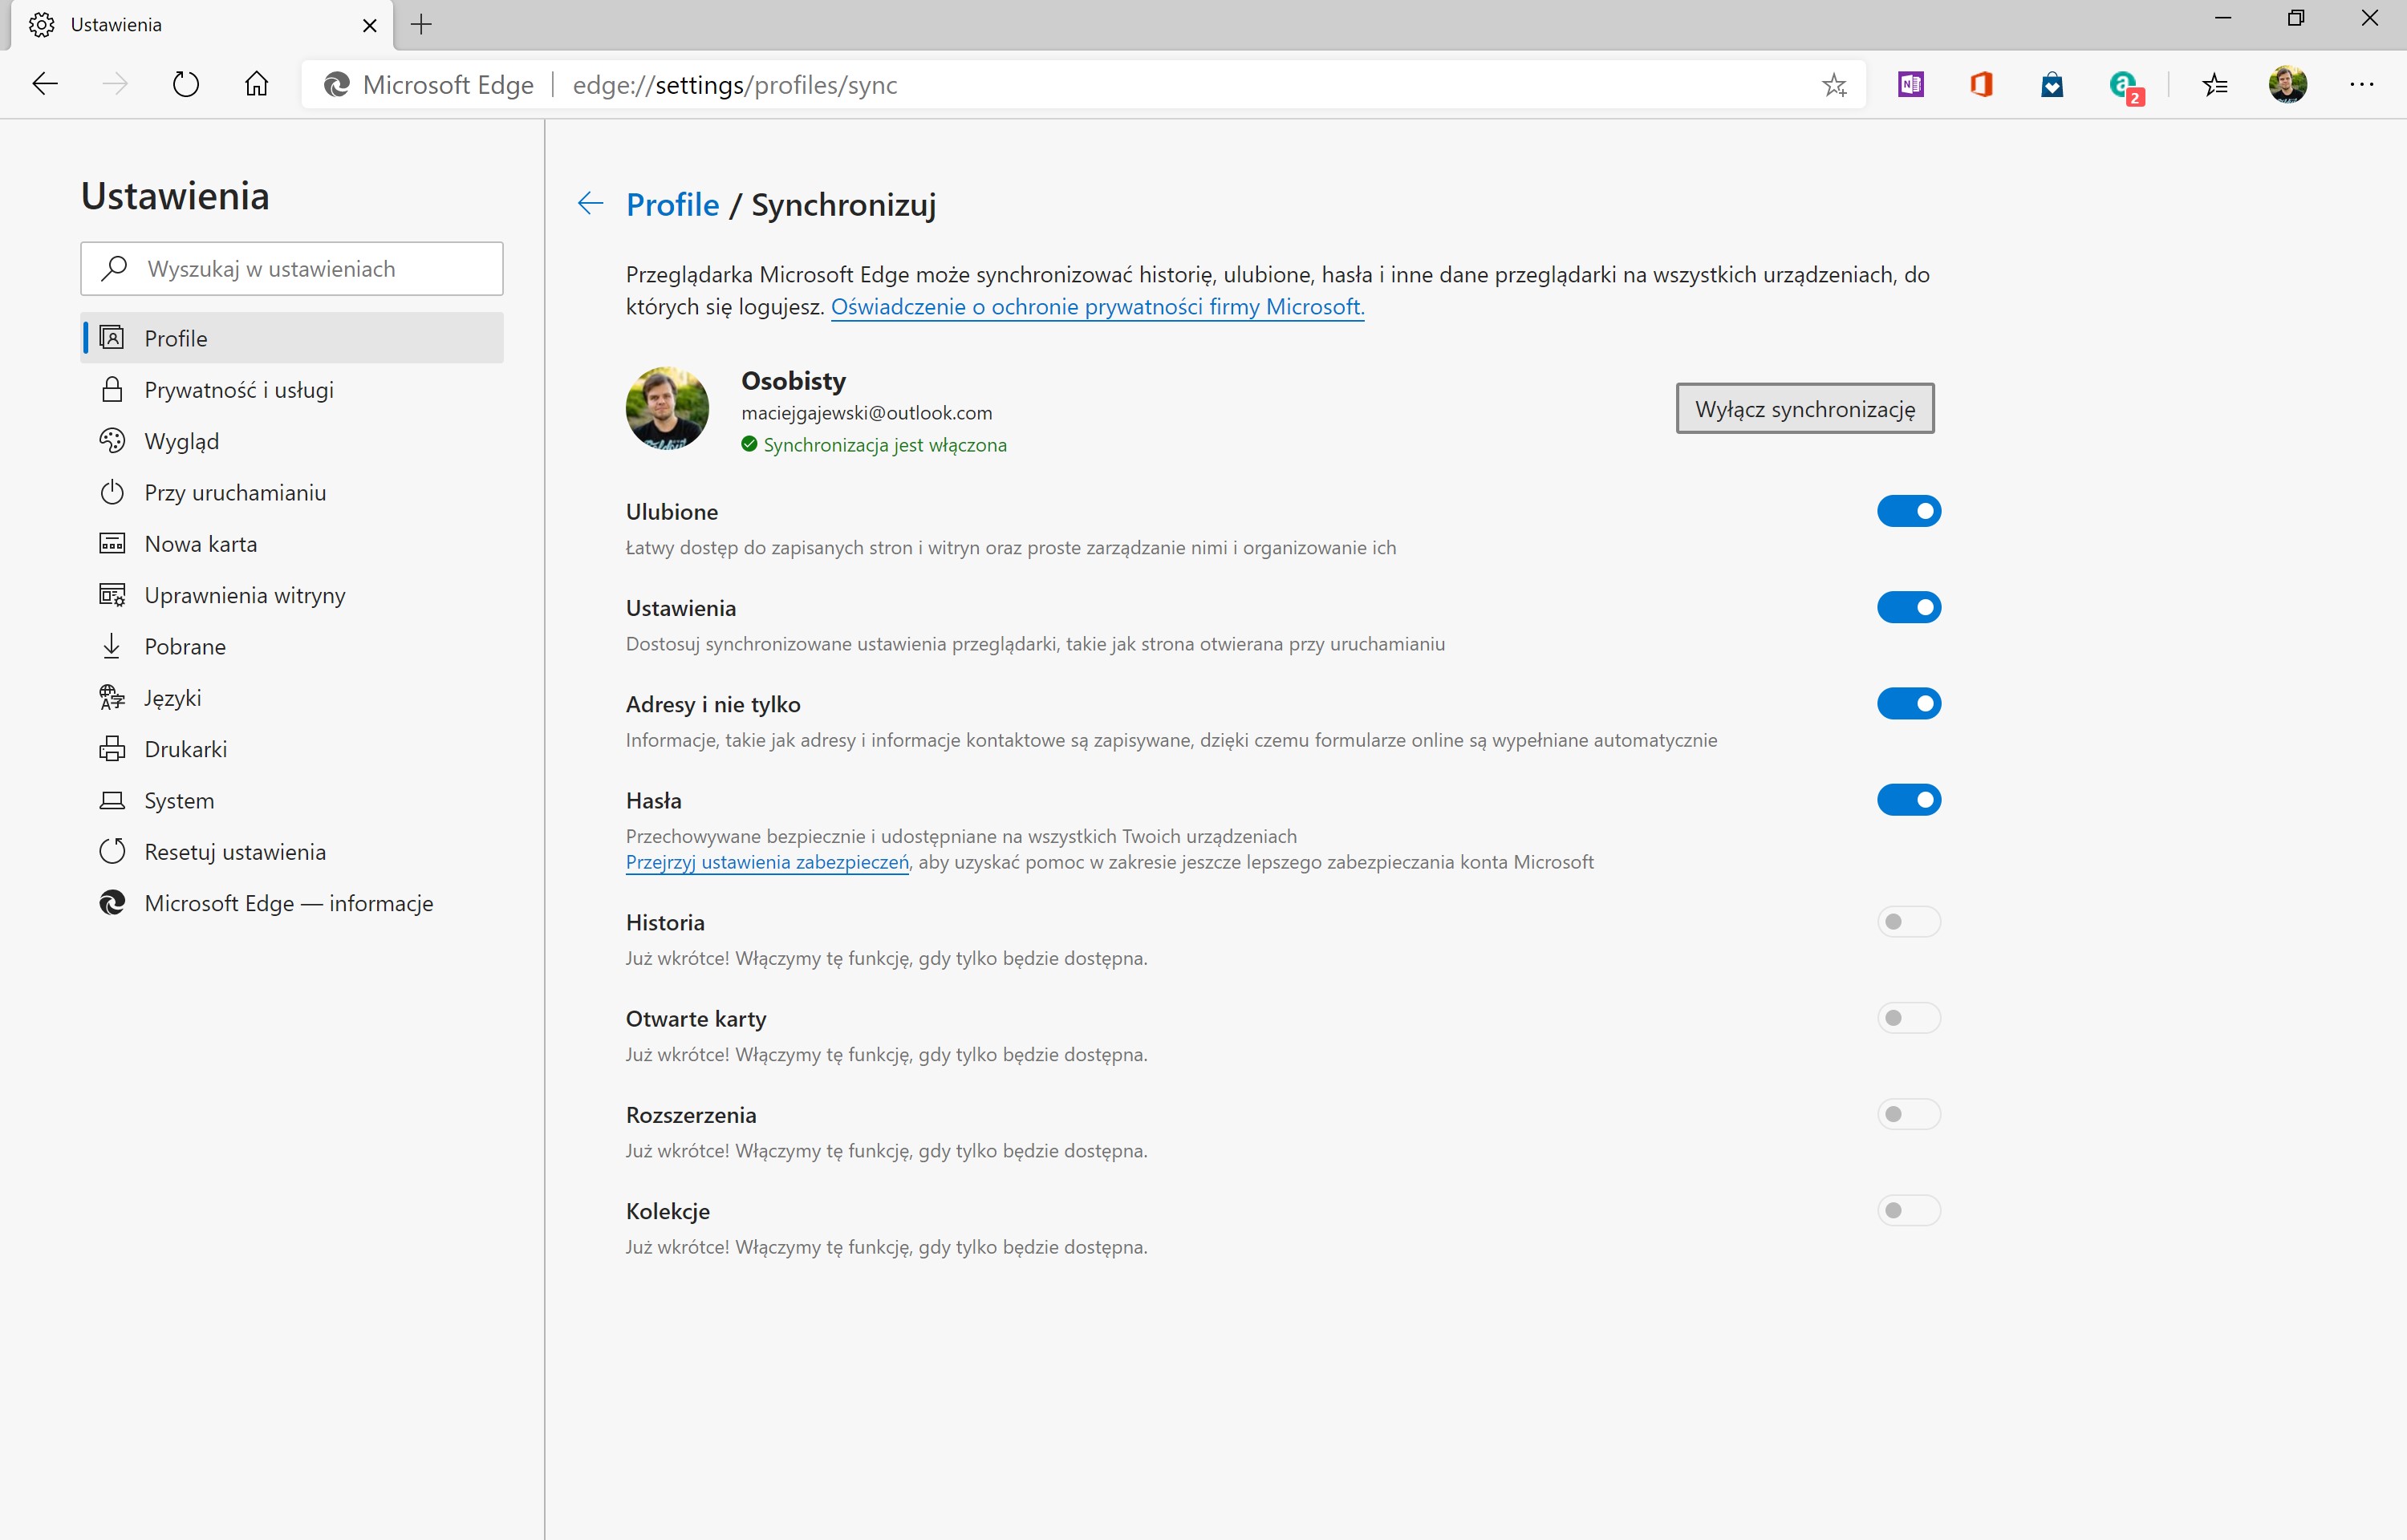Restore down the browser window

point(2296,18)
